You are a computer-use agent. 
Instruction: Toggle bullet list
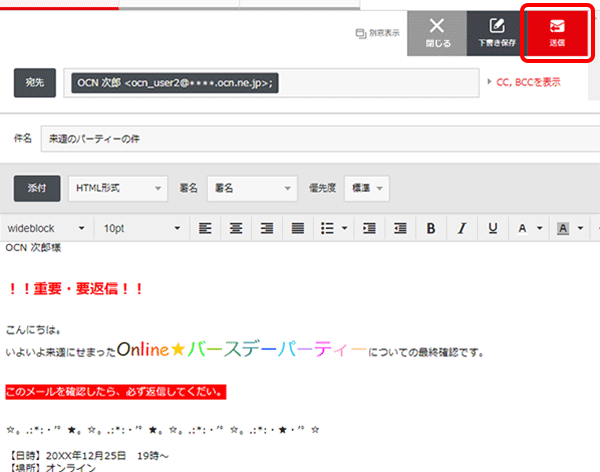coord(327,228)
